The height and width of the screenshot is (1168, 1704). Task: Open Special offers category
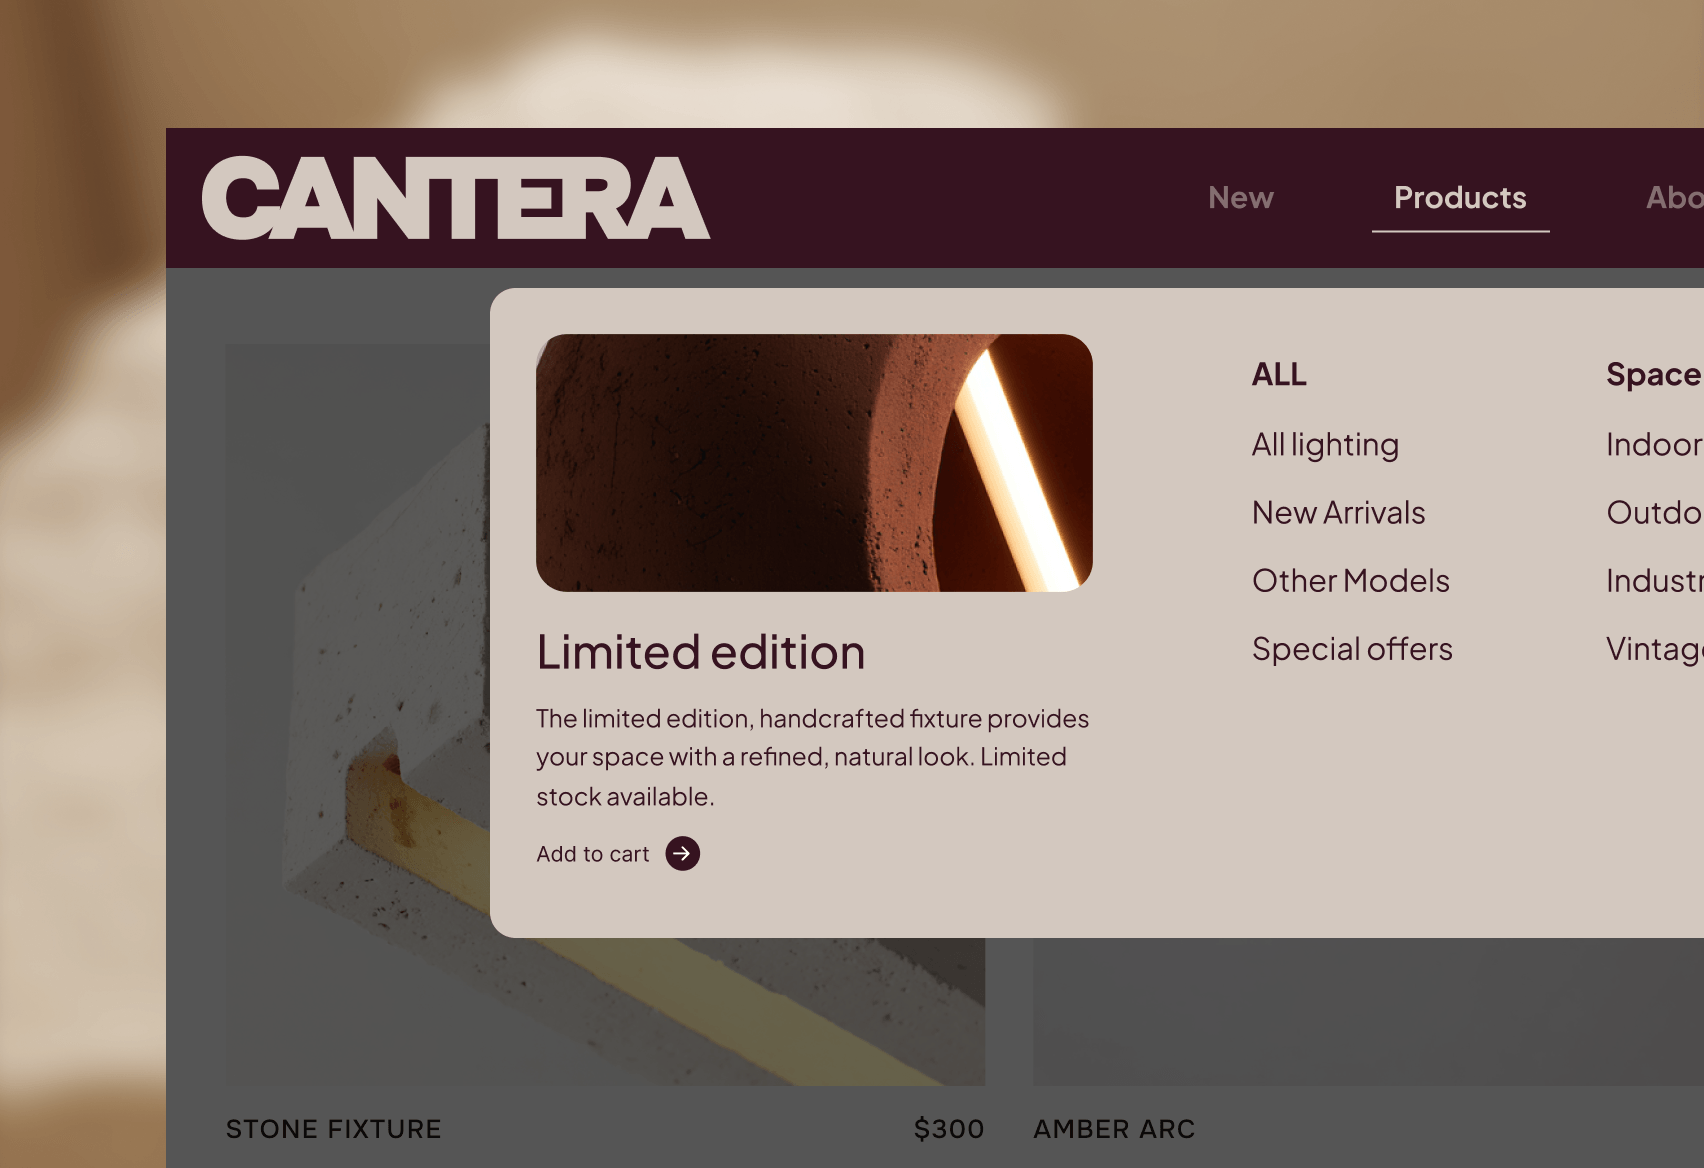pyautogui.click(x=1352, y=649)
